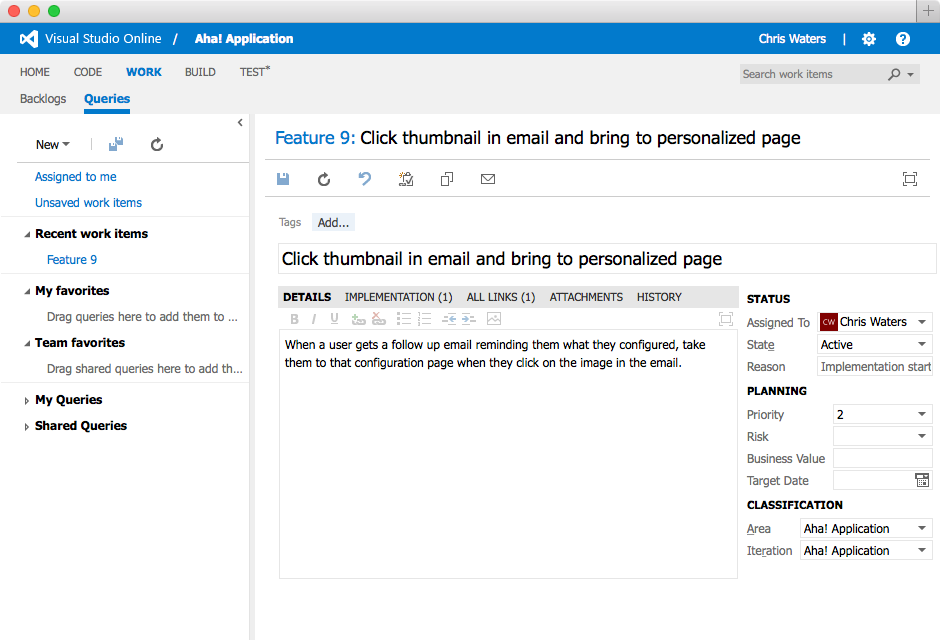Click the Business Value field
The image size is (940, 640).
pyautogui.click(x=882, y=458)
